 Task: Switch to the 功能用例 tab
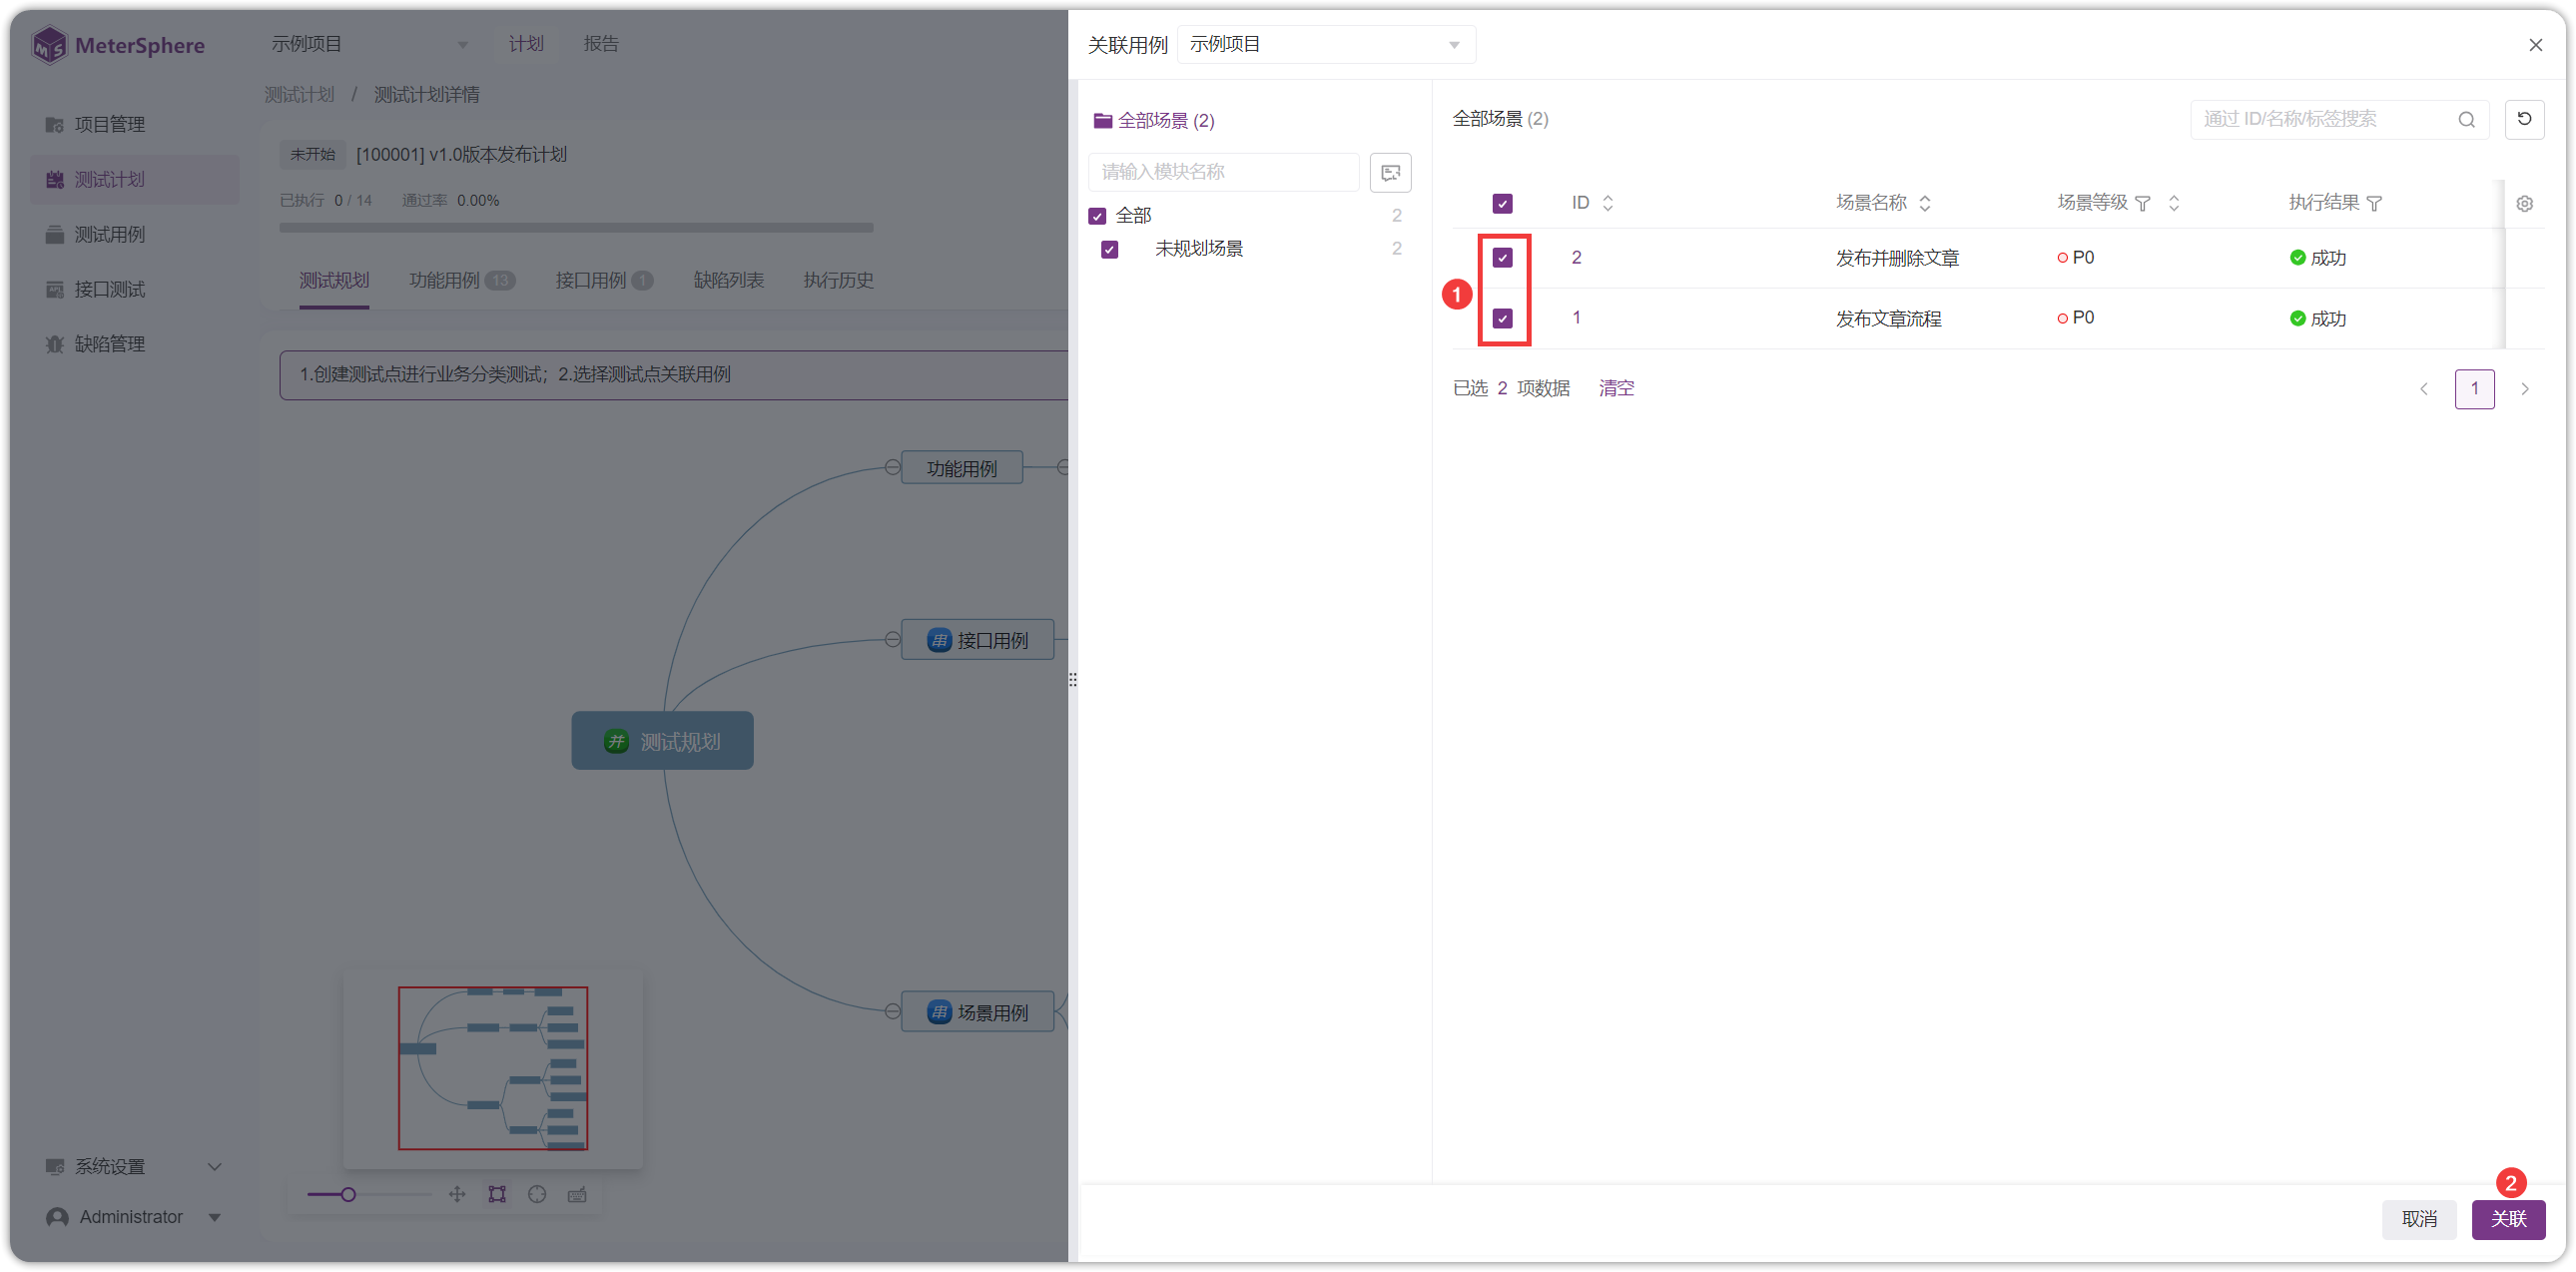click(x=461, y=280)
